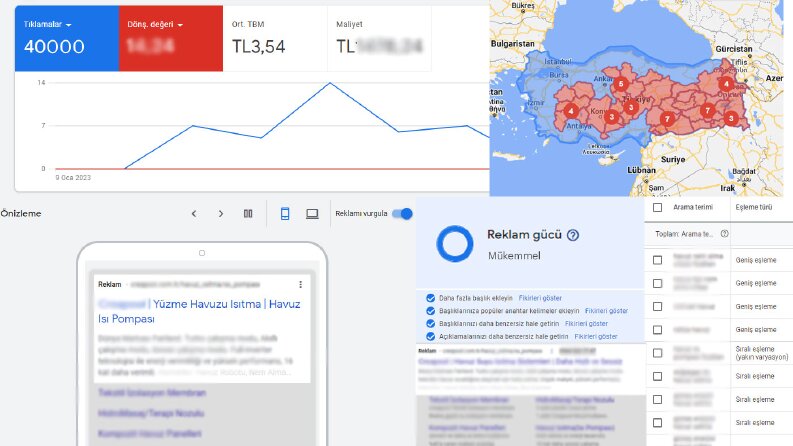Click checkmark beside Başlıklarınızı daha benzersiz suggestion
Screen dimensions: 793x446
[x=430, y=324]
